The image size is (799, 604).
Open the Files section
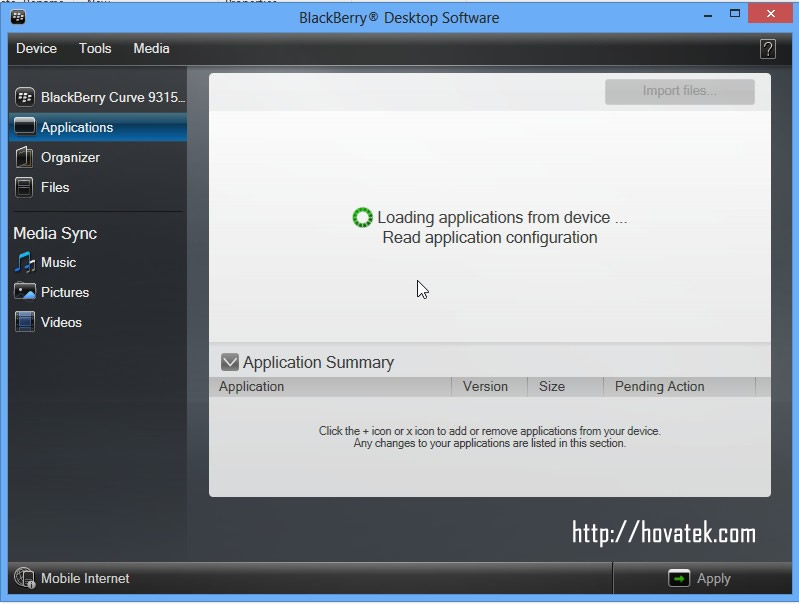pyautogui.click(x=55, y=188)
